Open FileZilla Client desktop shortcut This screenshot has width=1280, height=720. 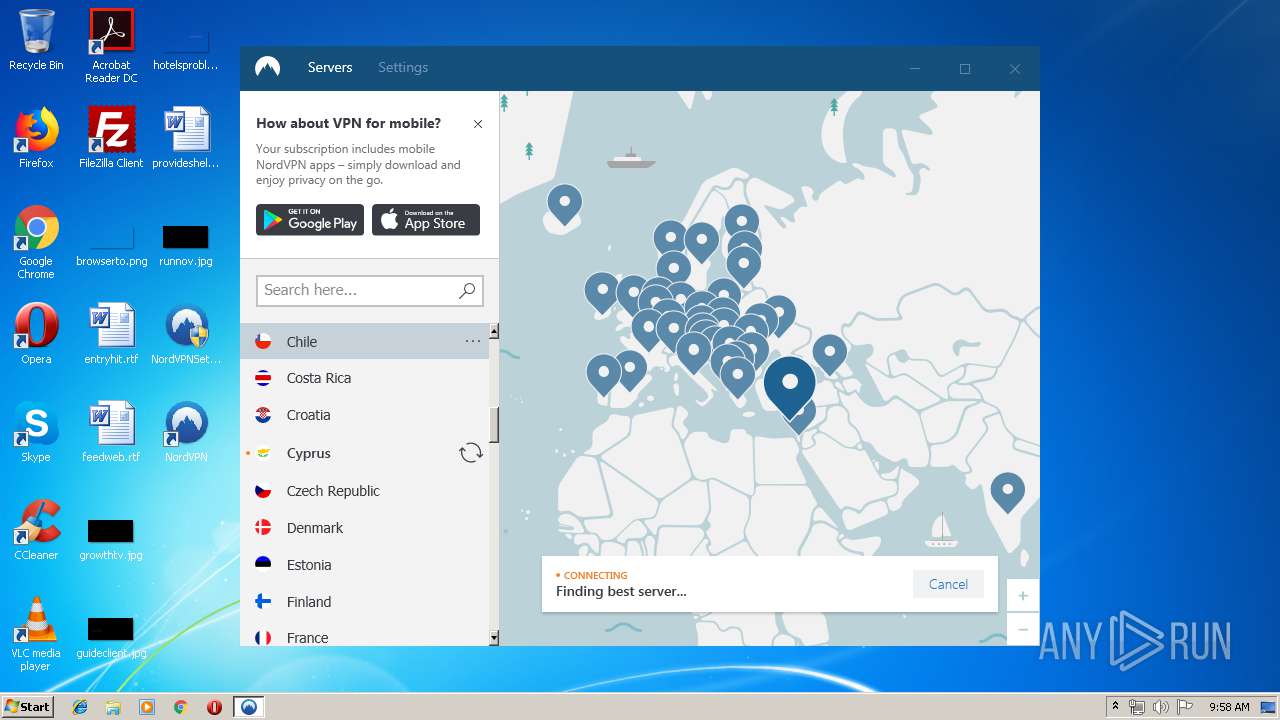(111, 138)
